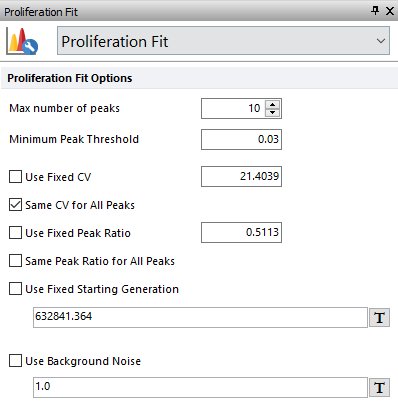This screenshot has height=407, width=398.
Task: Increase max number of peaks
Action: 273,104
